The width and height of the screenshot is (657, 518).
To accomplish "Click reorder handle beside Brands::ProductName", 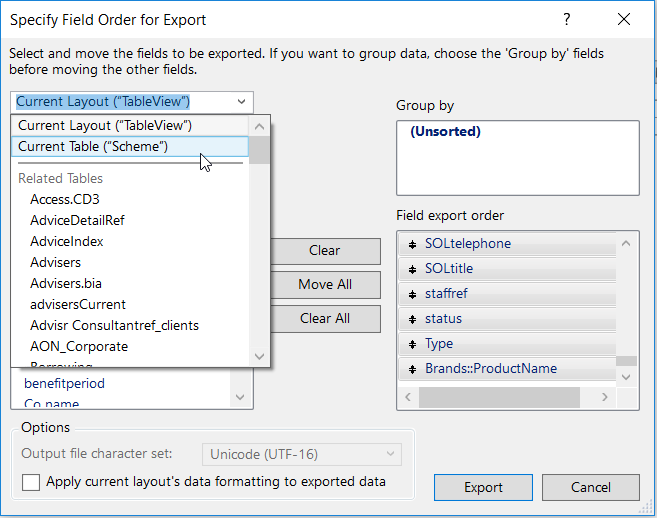I will click(413, 369).
